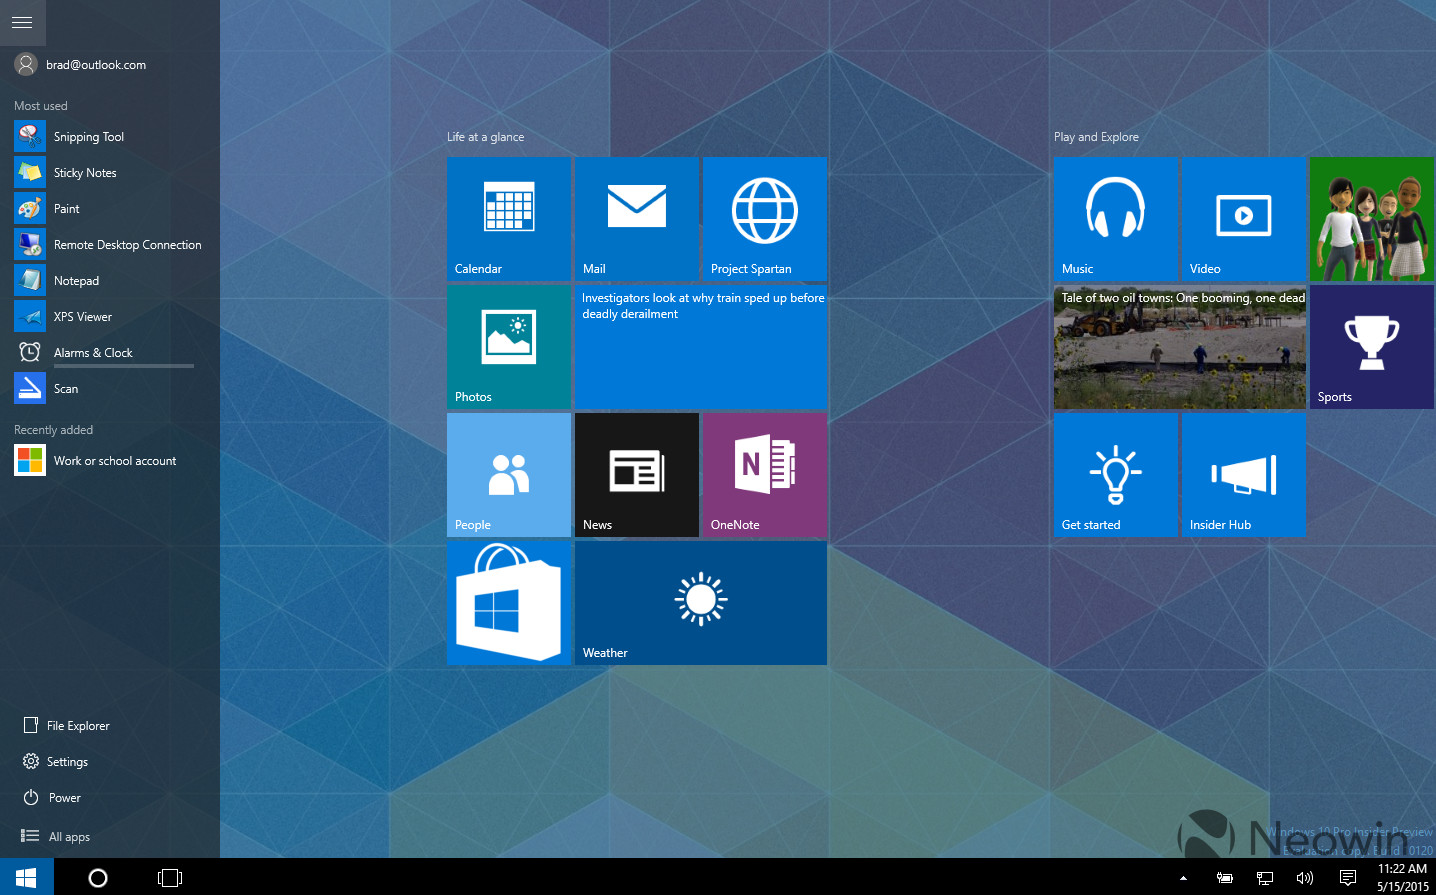This screenshot has height=895, width=1436.
Task: Open Sticky Notes app
Action: point(110,173)
